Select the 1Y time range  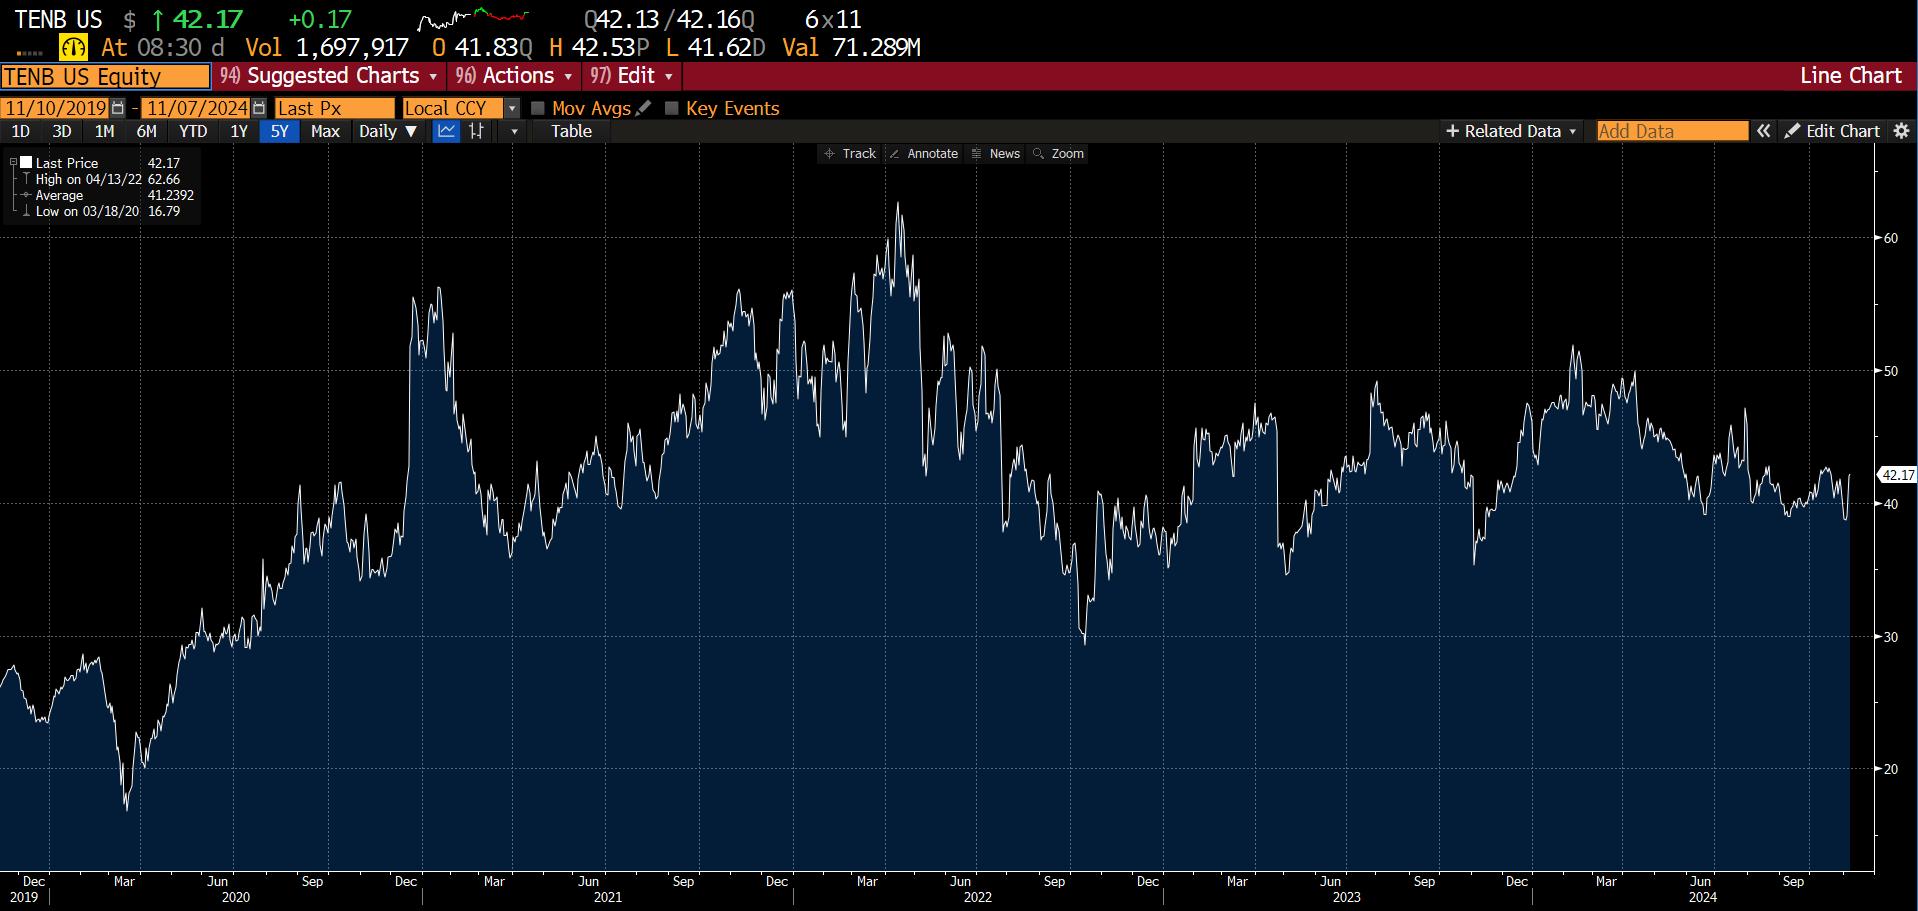pos(239,131)
